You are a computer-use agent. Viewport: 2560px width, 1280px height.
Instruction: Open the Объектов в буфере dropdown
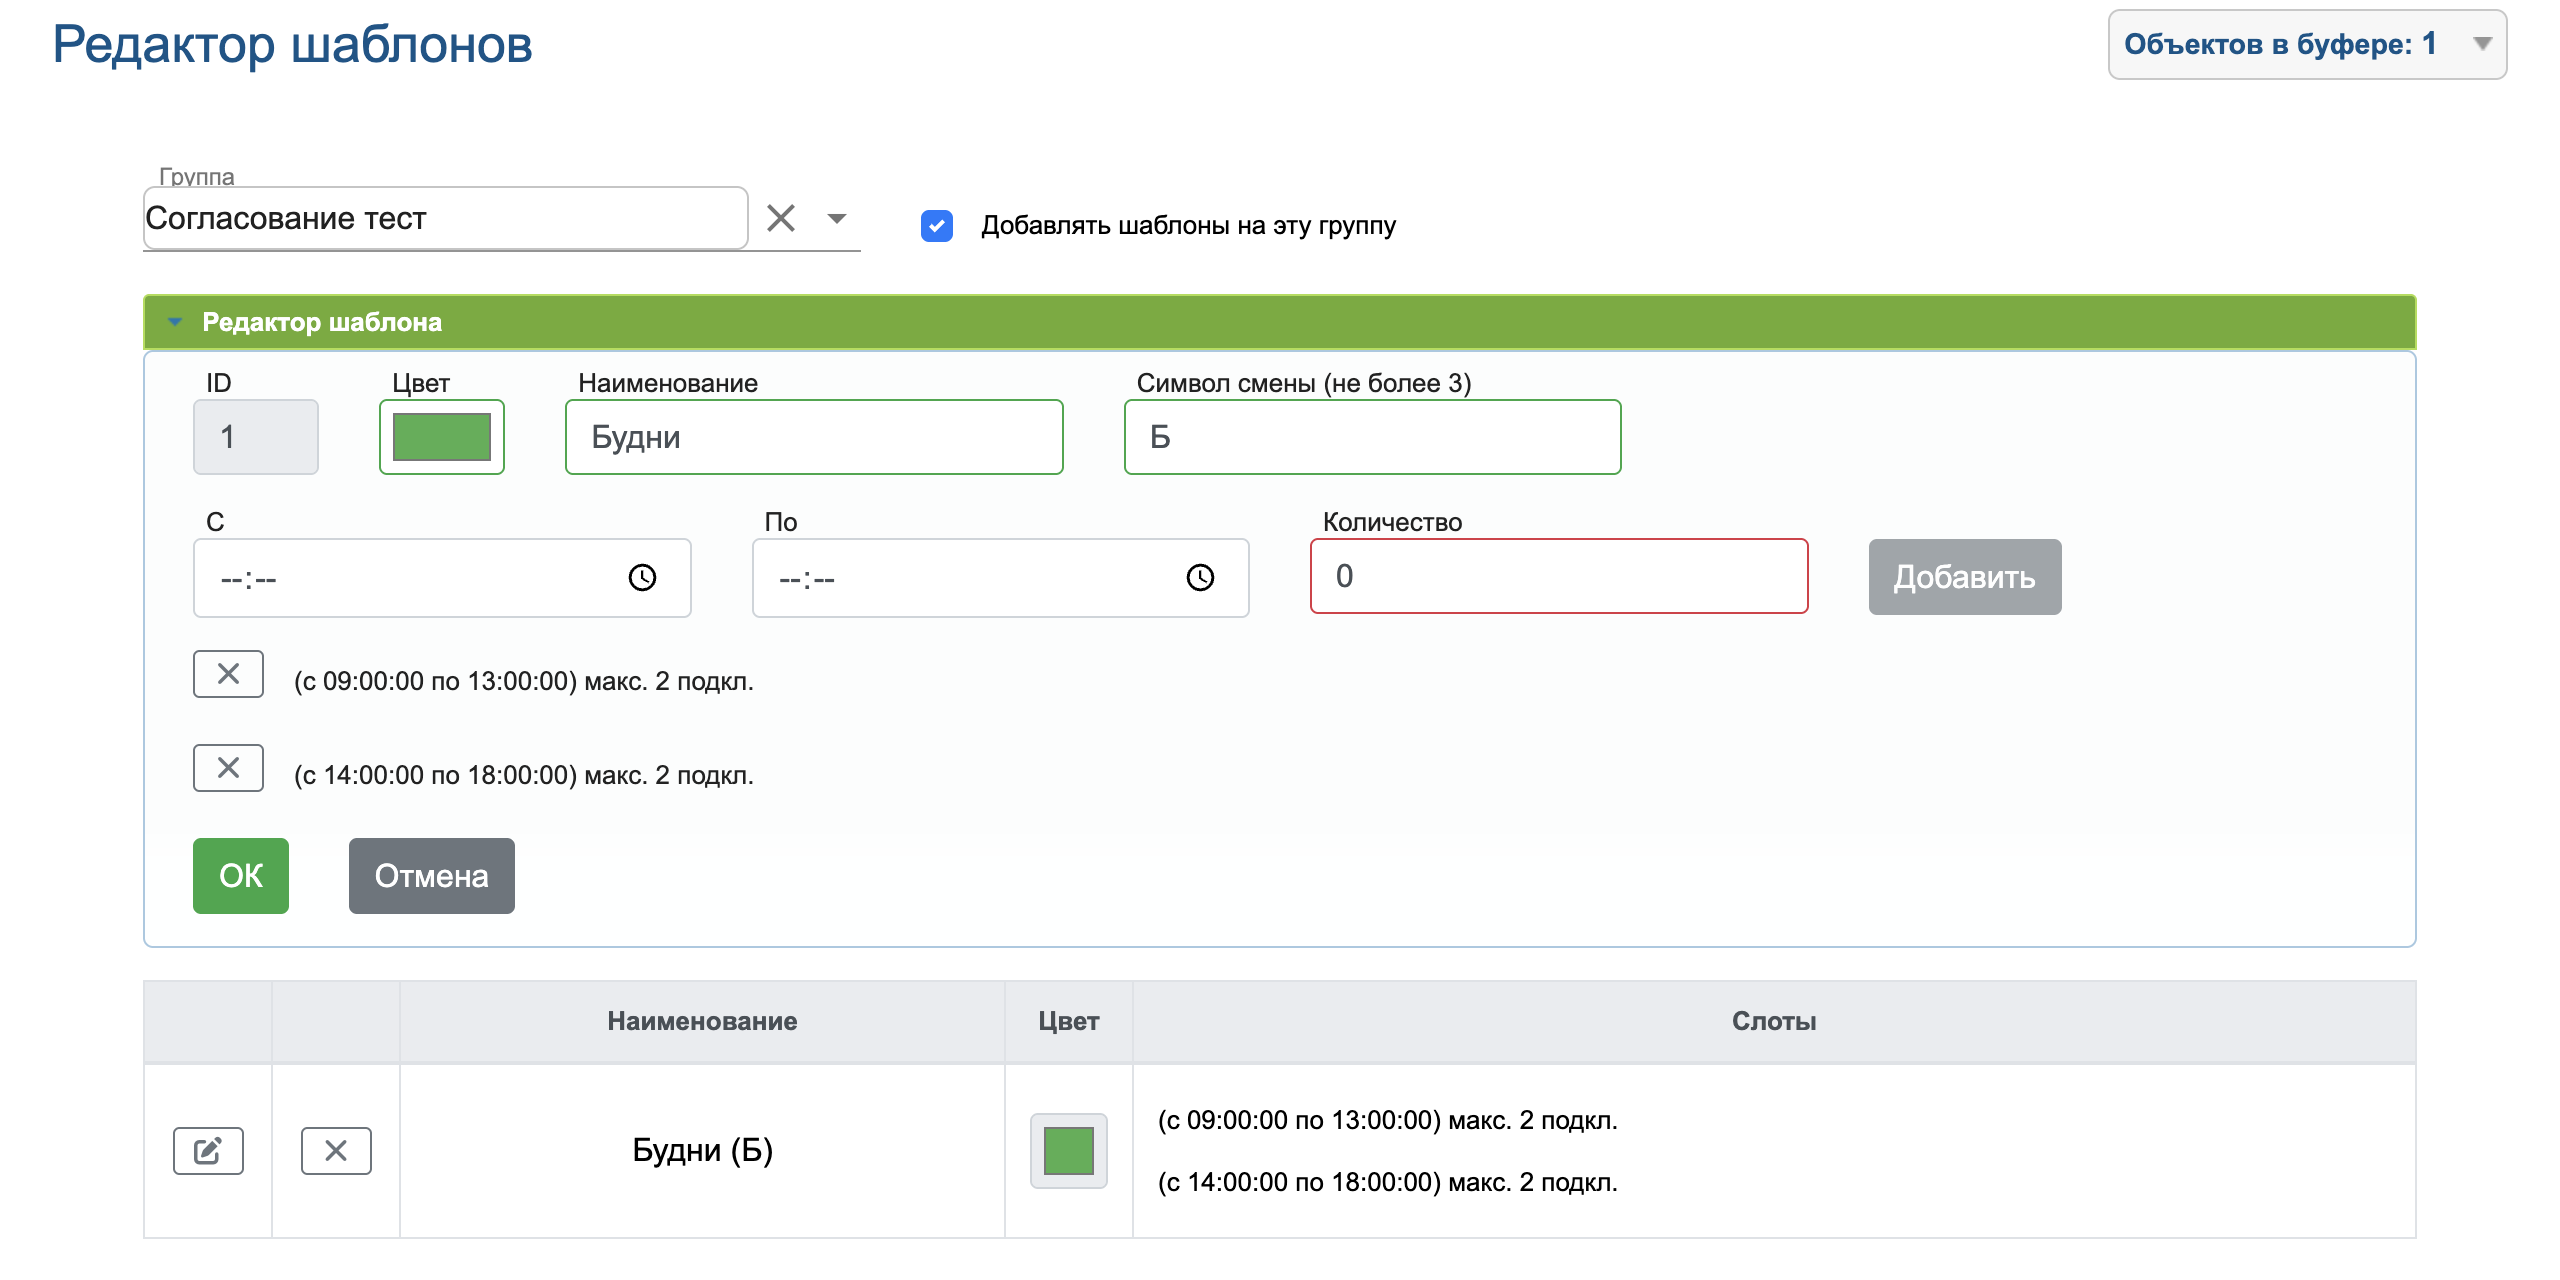2307,44
